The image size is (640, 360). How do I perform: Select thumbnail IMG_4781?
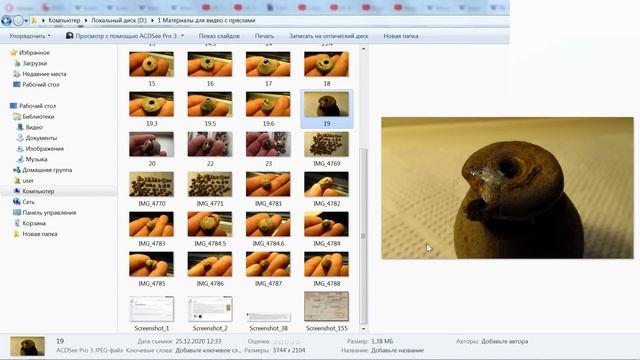pos(268,184)
